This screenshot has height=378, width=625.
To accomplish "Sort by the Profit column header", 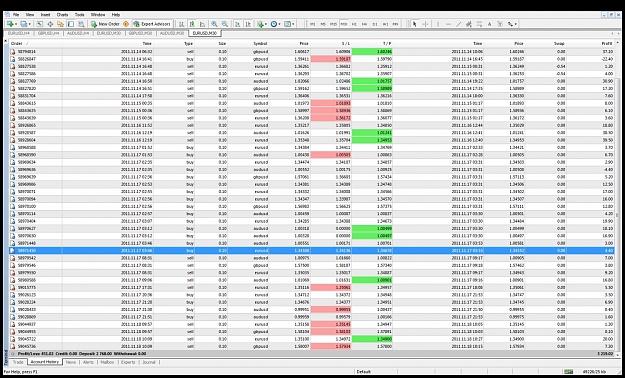I will point(590,43).
